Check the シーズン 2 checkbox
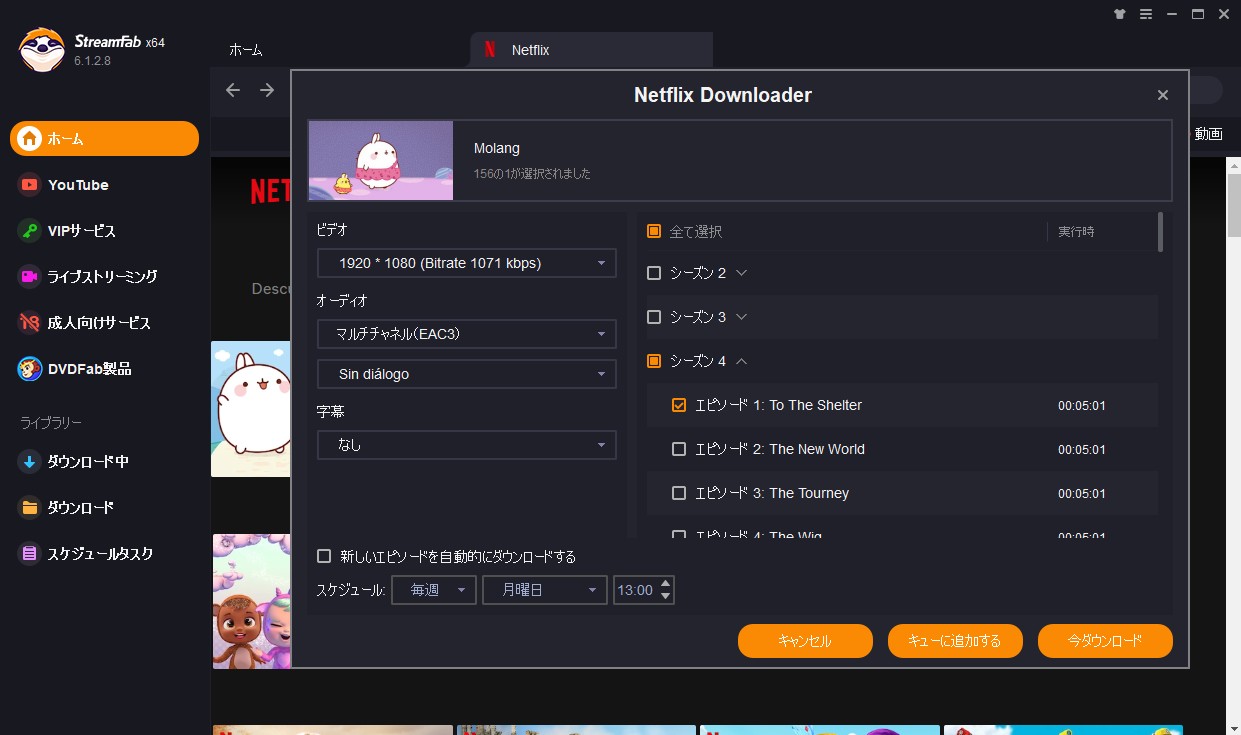Viewport: 1241px width, 735px height. (x=654, y=273)
